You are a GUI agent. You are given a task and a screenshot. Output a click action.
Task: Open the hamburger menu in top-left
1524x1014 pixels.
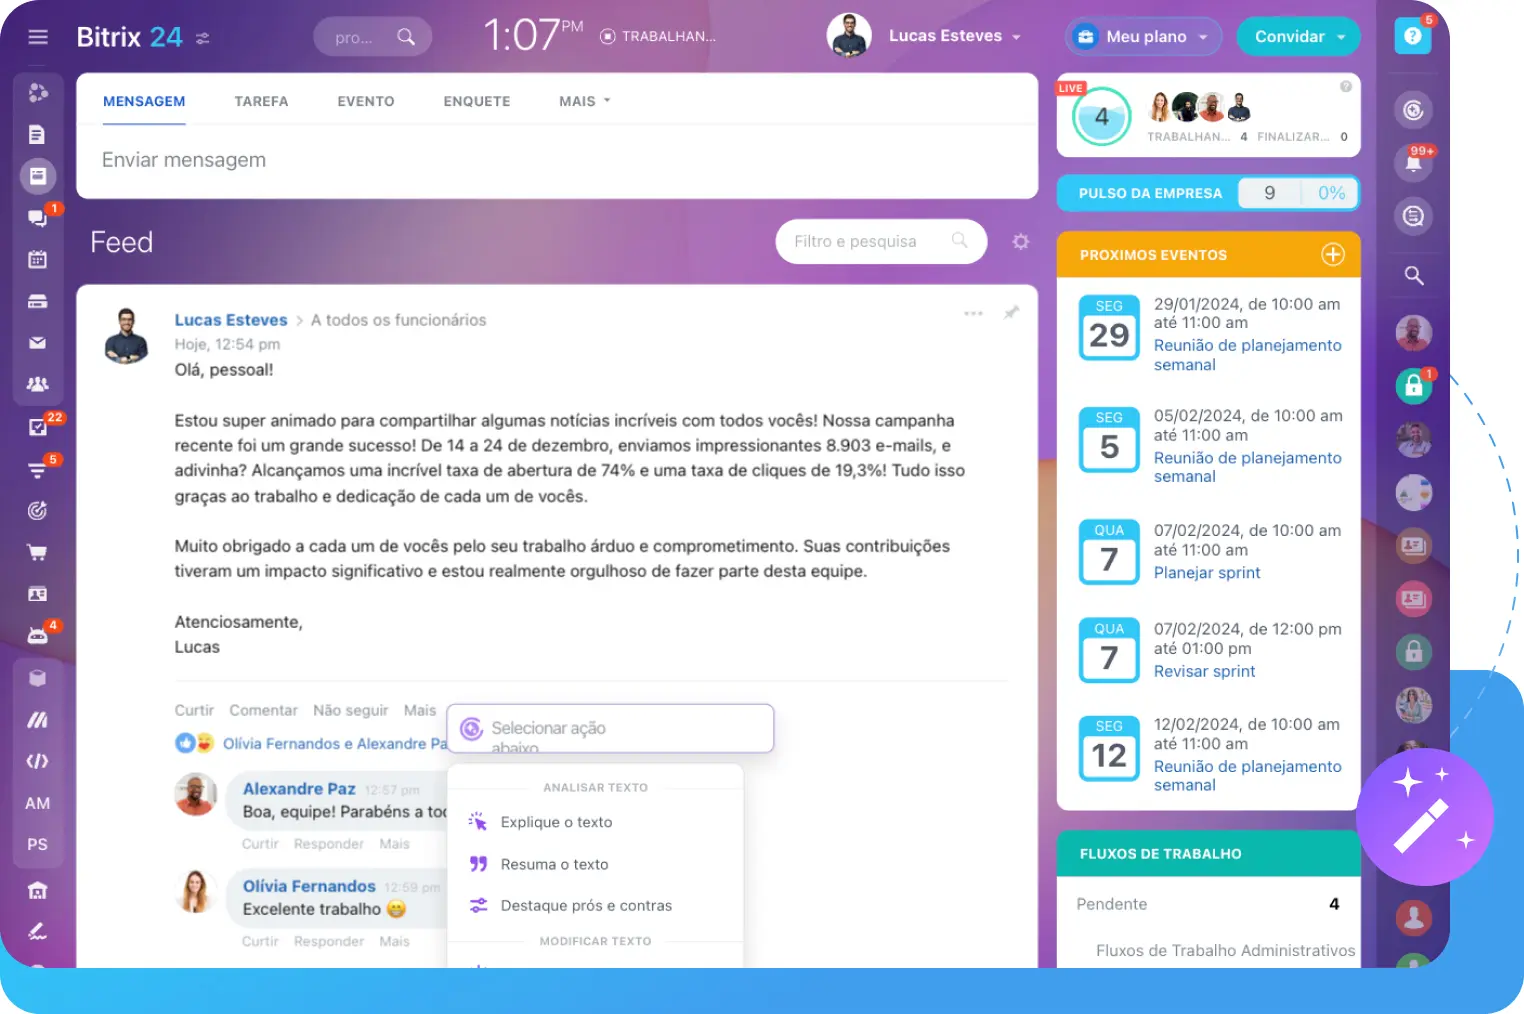(38, 37)
